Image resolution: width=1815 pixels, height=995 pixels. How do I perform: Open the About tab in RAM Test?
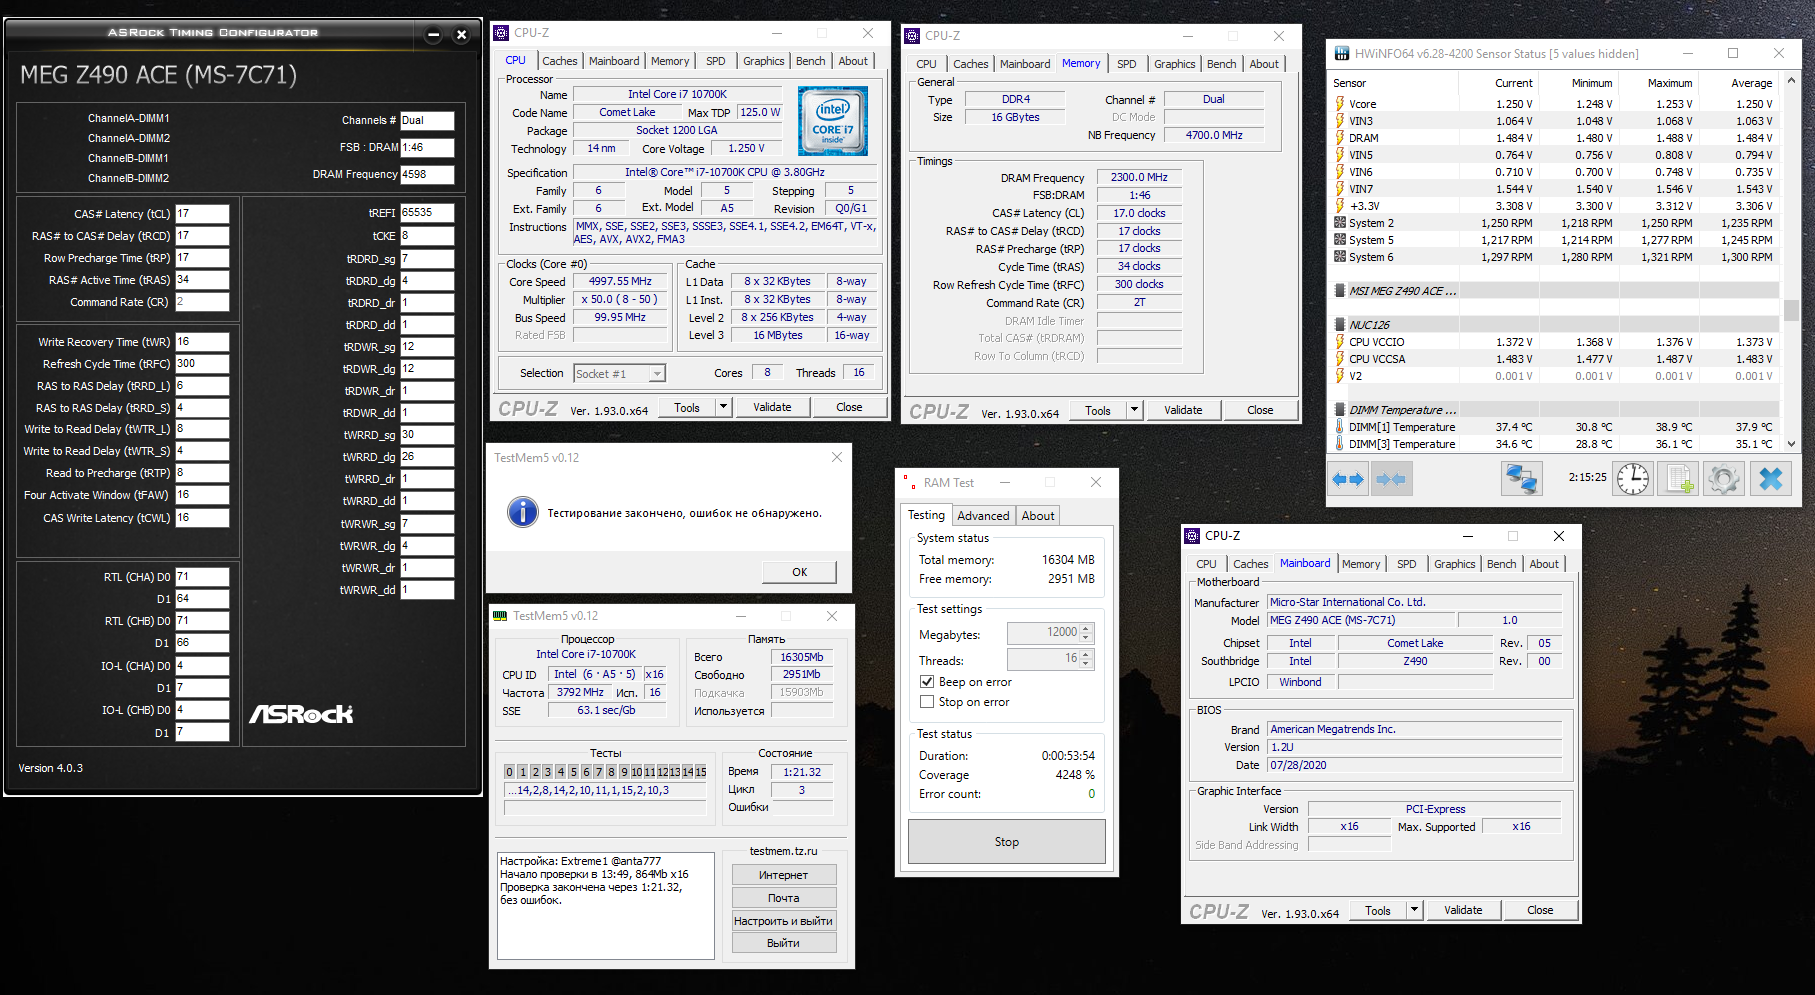(1038, 516)
